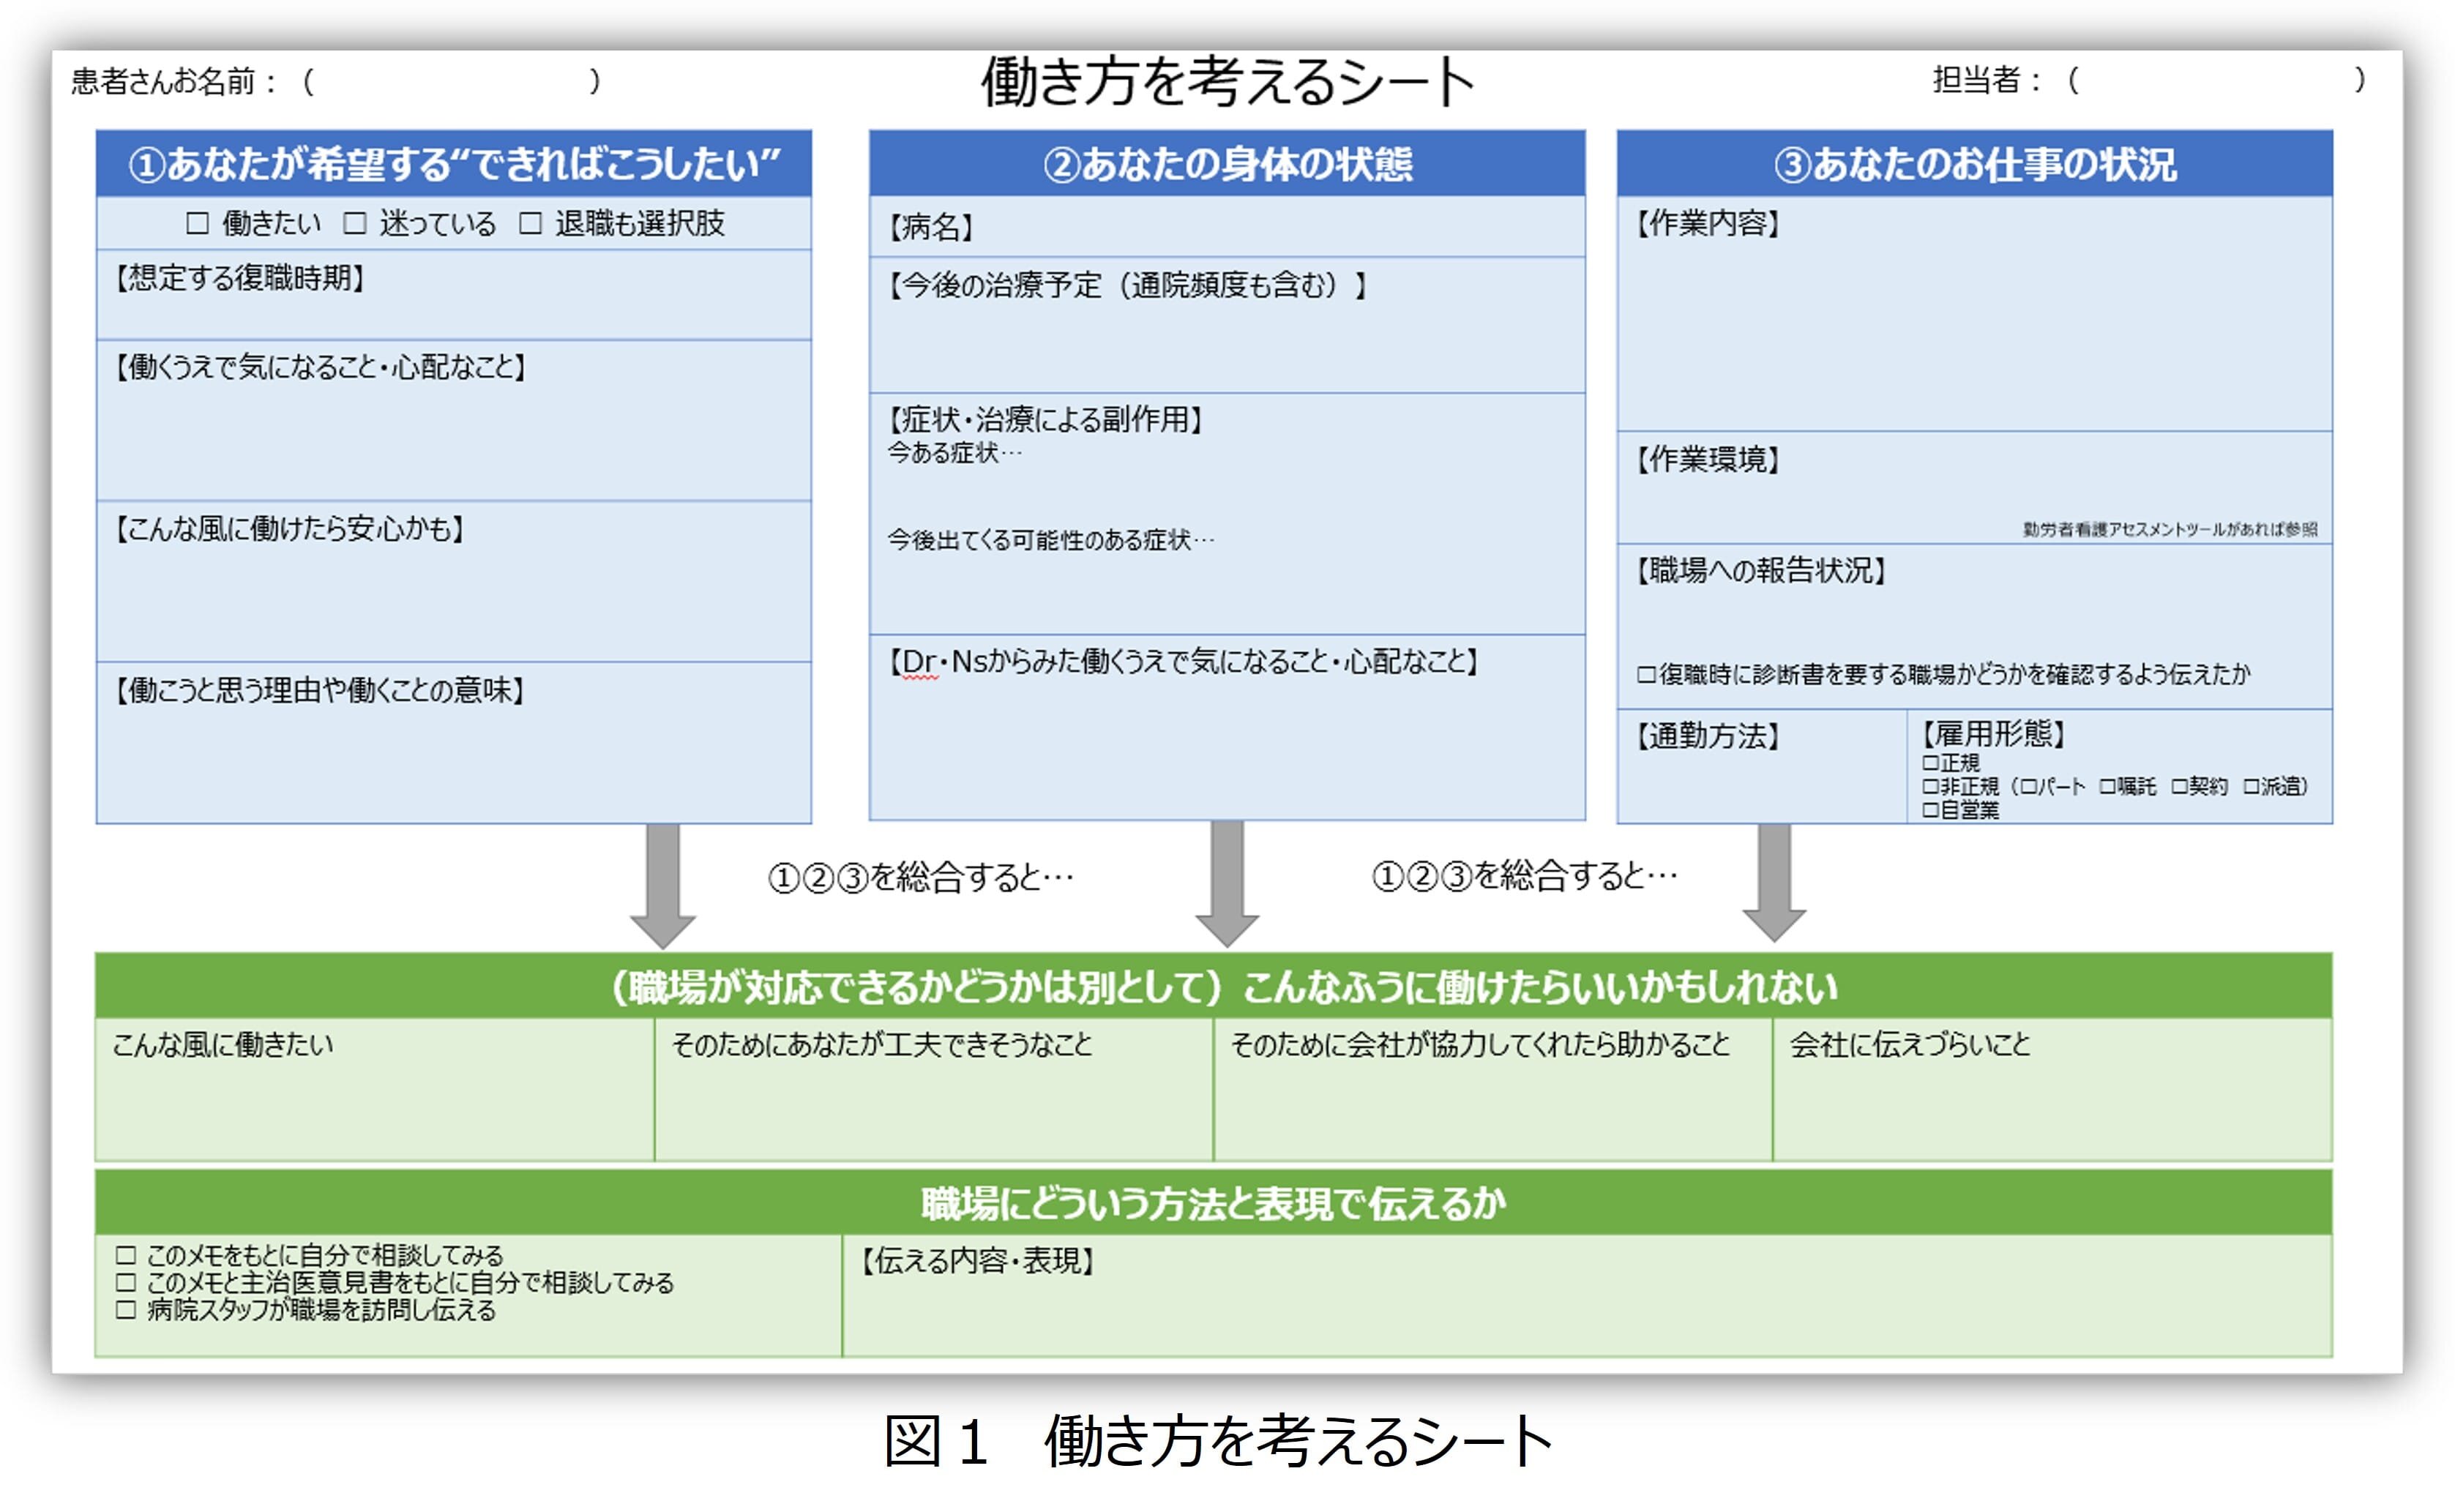The height and width of the screenshot is (1512, 2455).
Task: Select green header 職場にどういう方法と表現で伝えるか
Action: click(x=1213, y=1204)
